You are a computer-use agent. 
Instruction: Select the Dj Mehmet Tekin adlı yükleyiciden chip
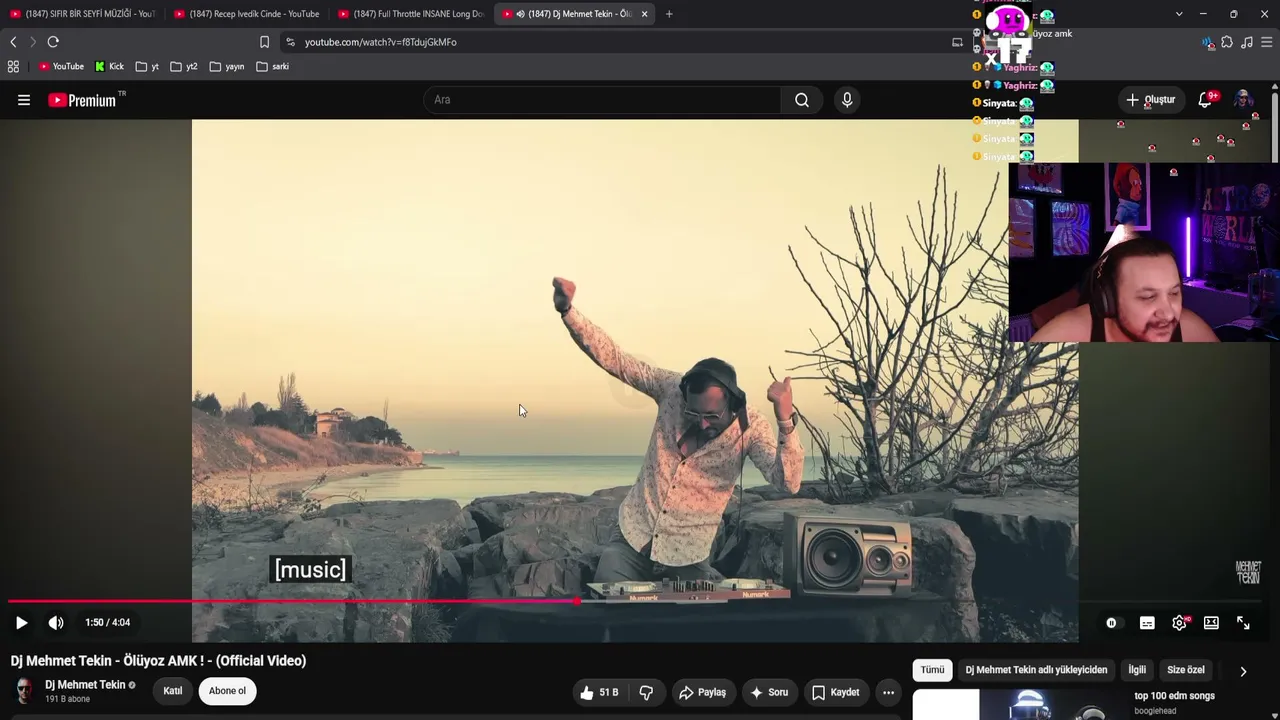1036,670
